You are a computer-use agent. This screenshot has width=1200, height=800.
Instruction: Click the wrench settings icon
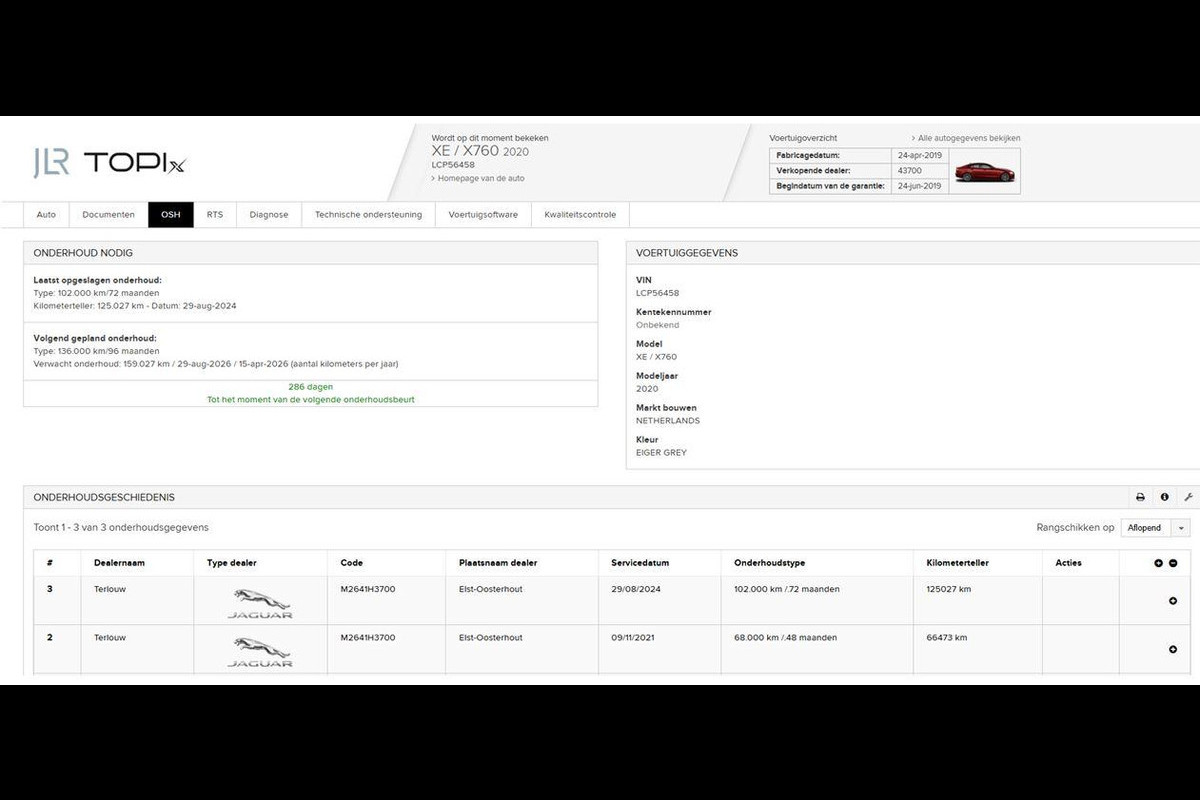pos(1188,497)
